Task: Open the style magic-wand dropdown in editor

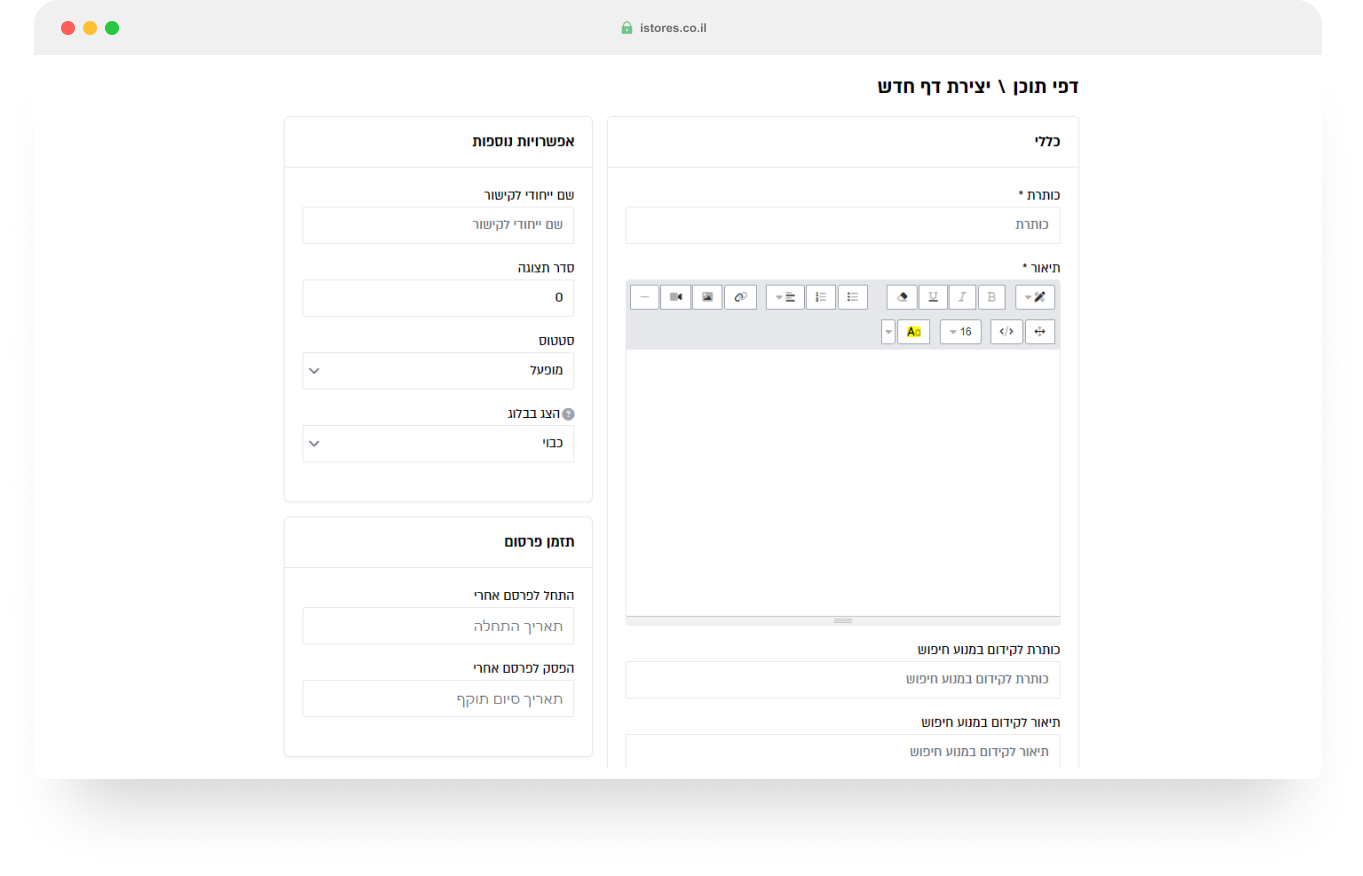Action: (1035, 297)
